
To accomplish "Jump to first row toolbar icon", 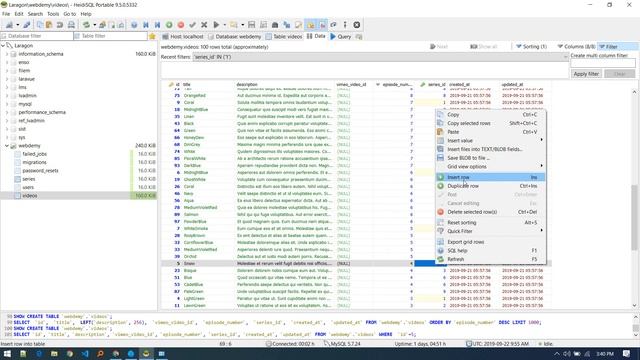I will (146, 25).
